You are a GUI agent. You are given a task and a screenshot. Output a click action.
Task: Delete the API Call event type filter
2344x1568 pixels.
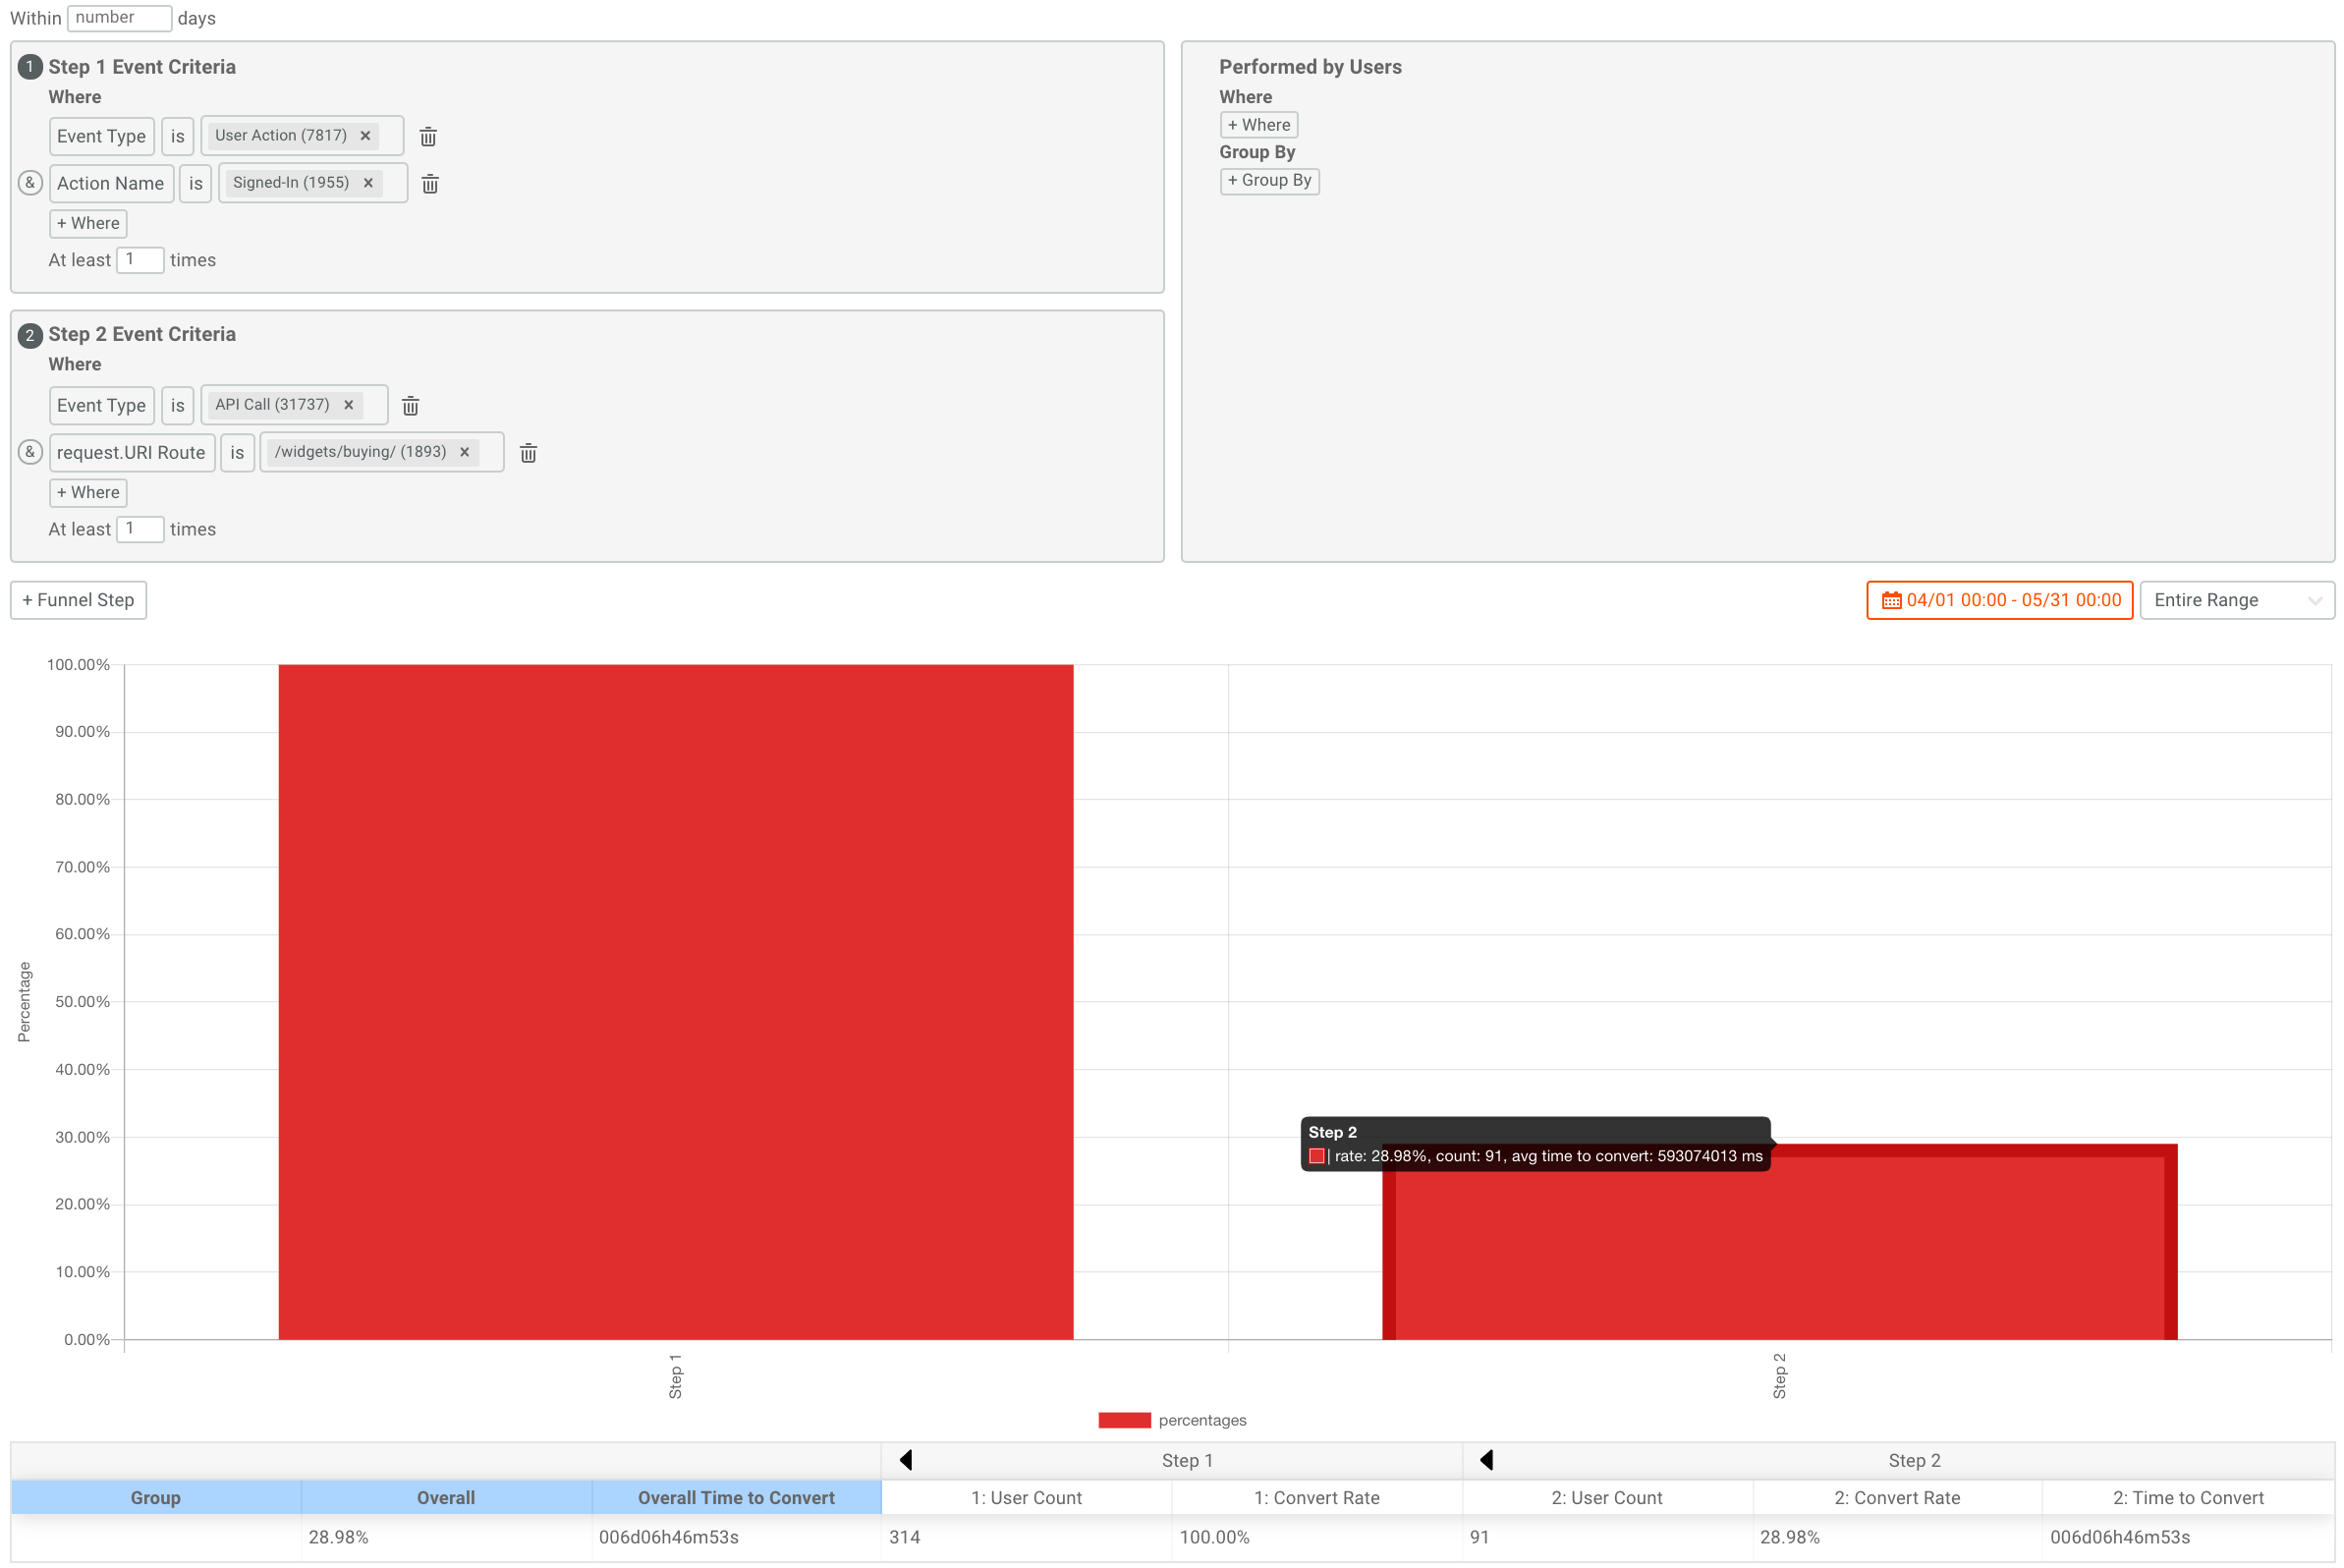[410, 405]
